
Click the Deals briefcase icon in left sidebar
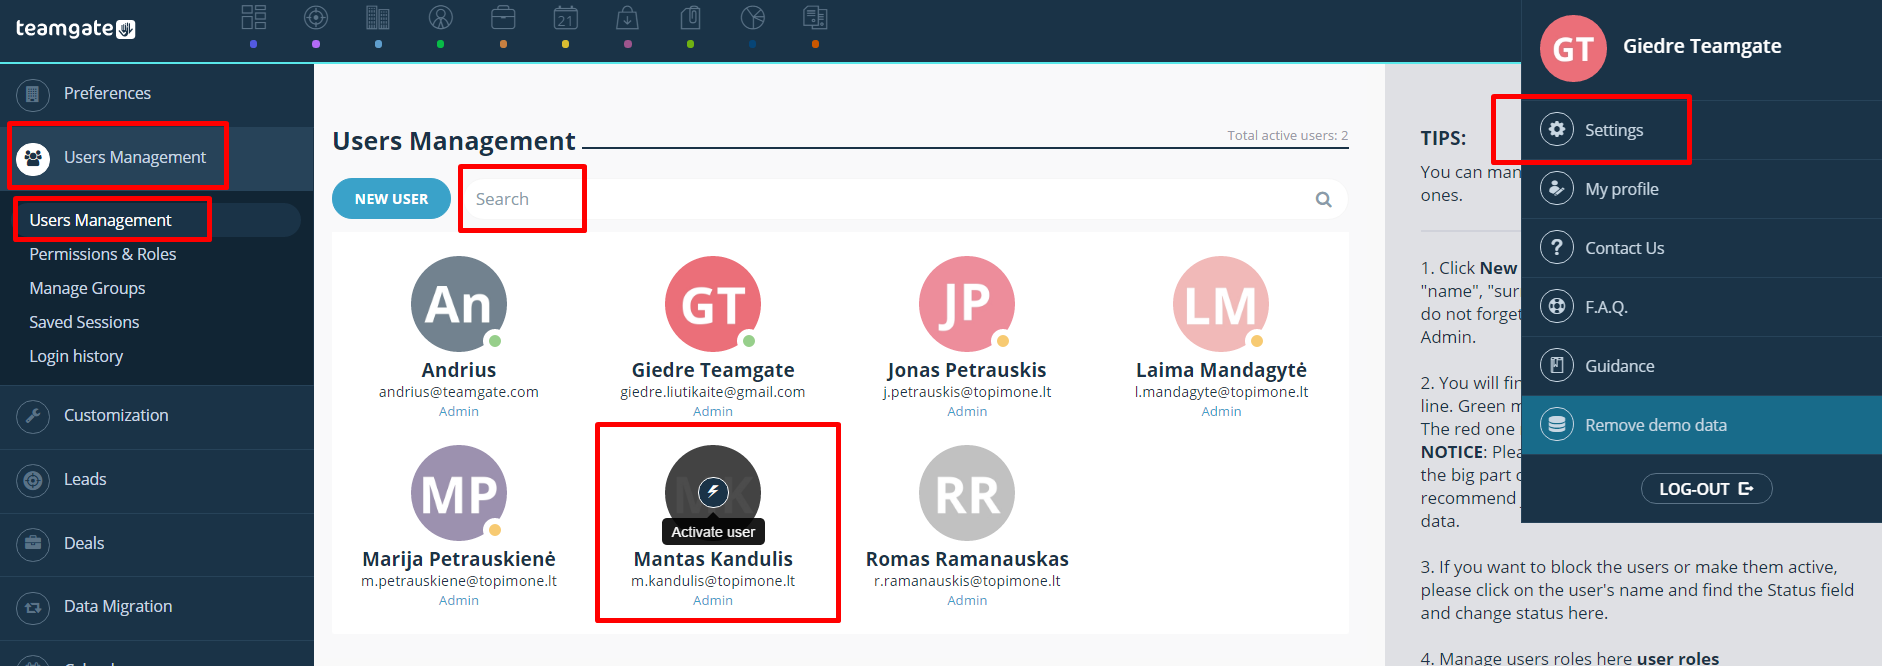point(33,543)
